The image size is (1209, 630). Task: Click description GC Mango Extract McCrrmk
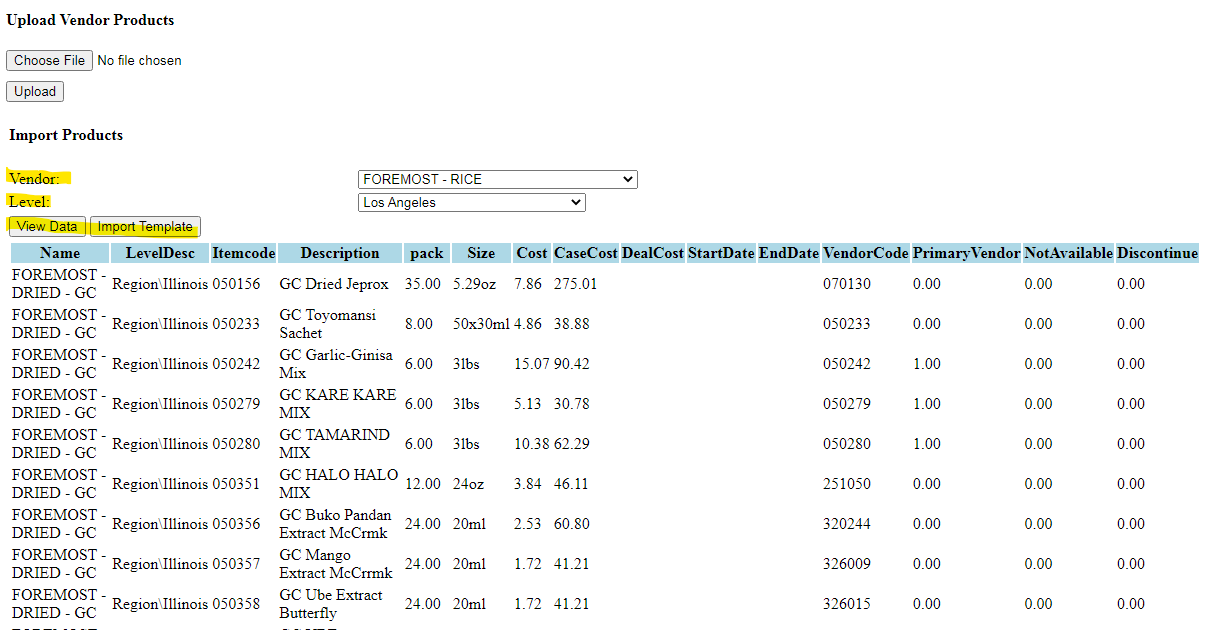(x=336, y=564)
